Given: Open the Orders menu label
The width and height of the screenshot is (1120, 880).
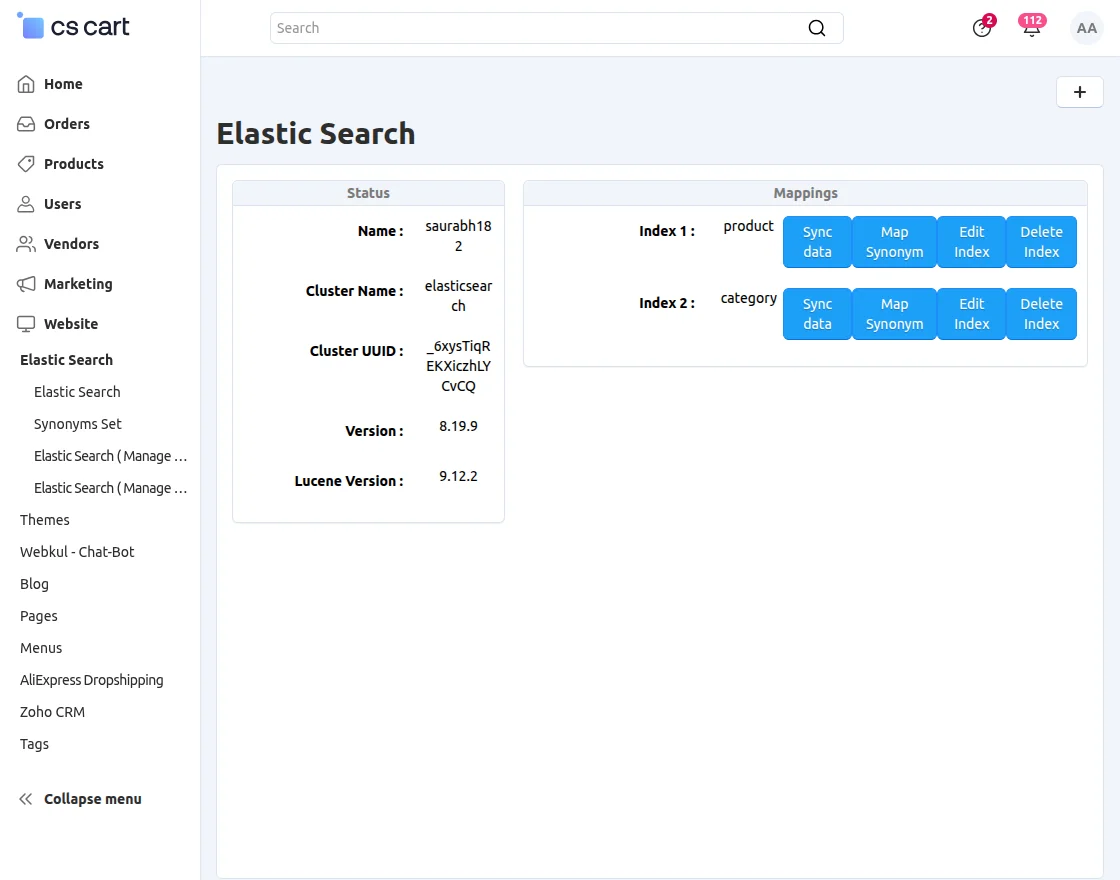Looking at the screenshot, I should 66,124.
